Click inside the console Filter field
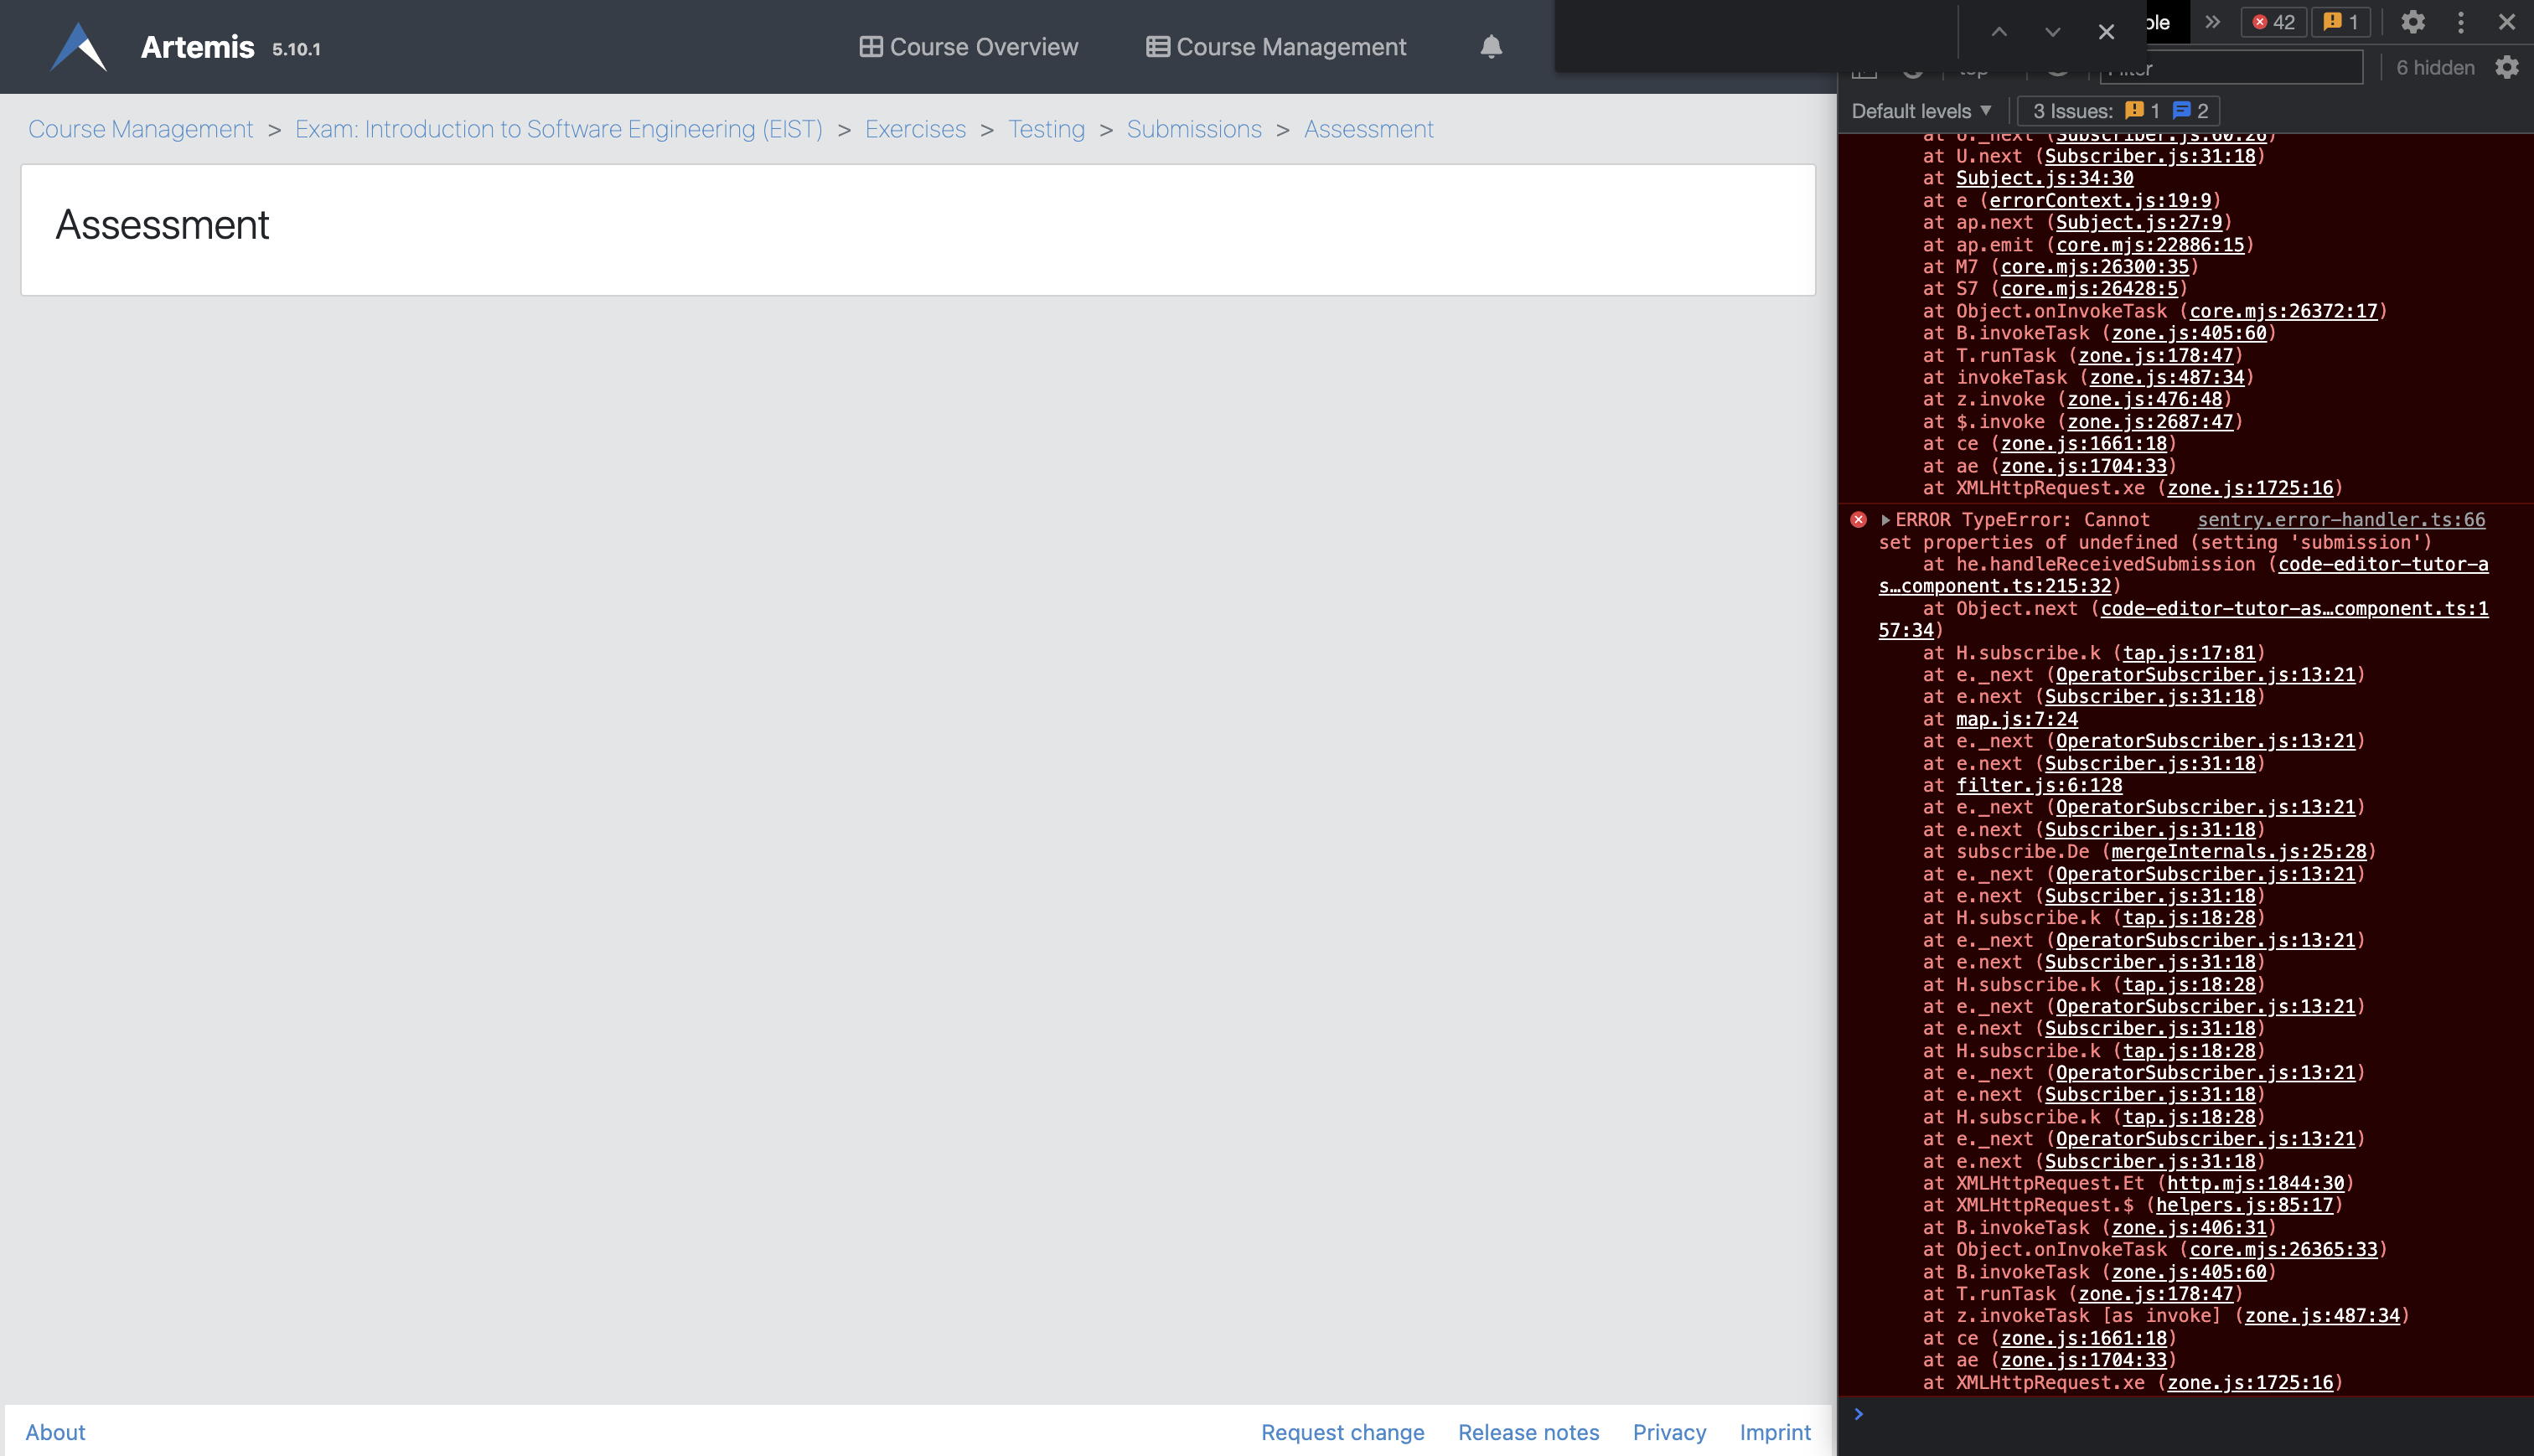This screenshot has height=1456, width=2534. [2232, 68]
